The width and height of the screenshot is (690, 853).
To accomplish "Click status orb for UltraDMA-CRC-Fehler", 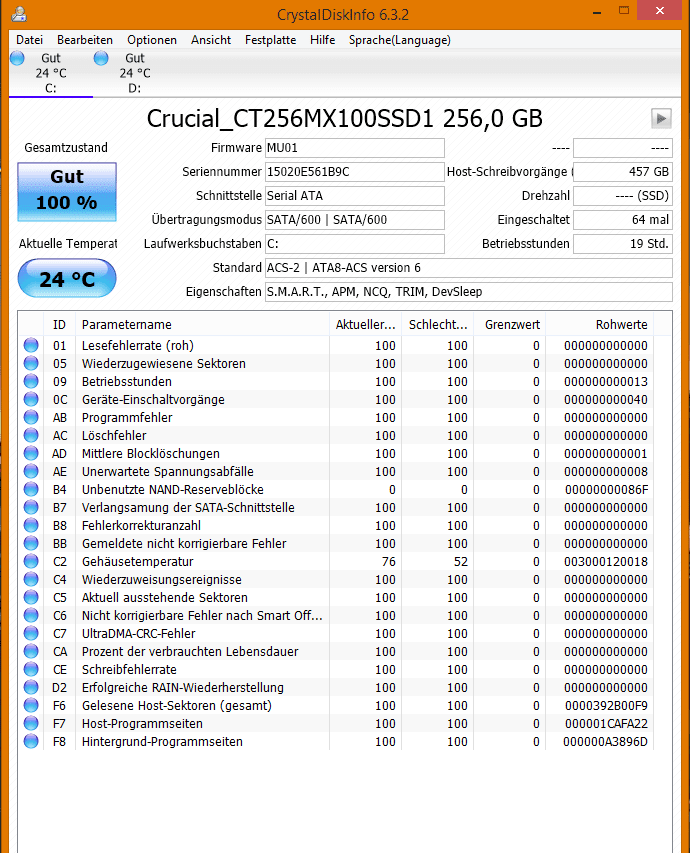I will point(31,633).
